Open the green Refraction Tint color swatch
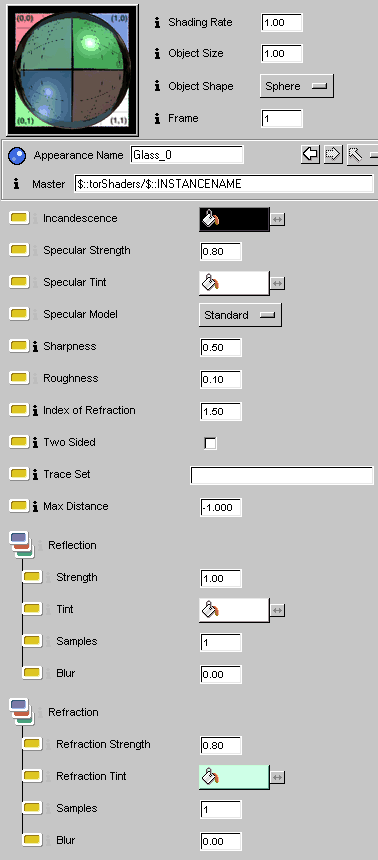Screen dimensions: 378x860 pos(234,777)
